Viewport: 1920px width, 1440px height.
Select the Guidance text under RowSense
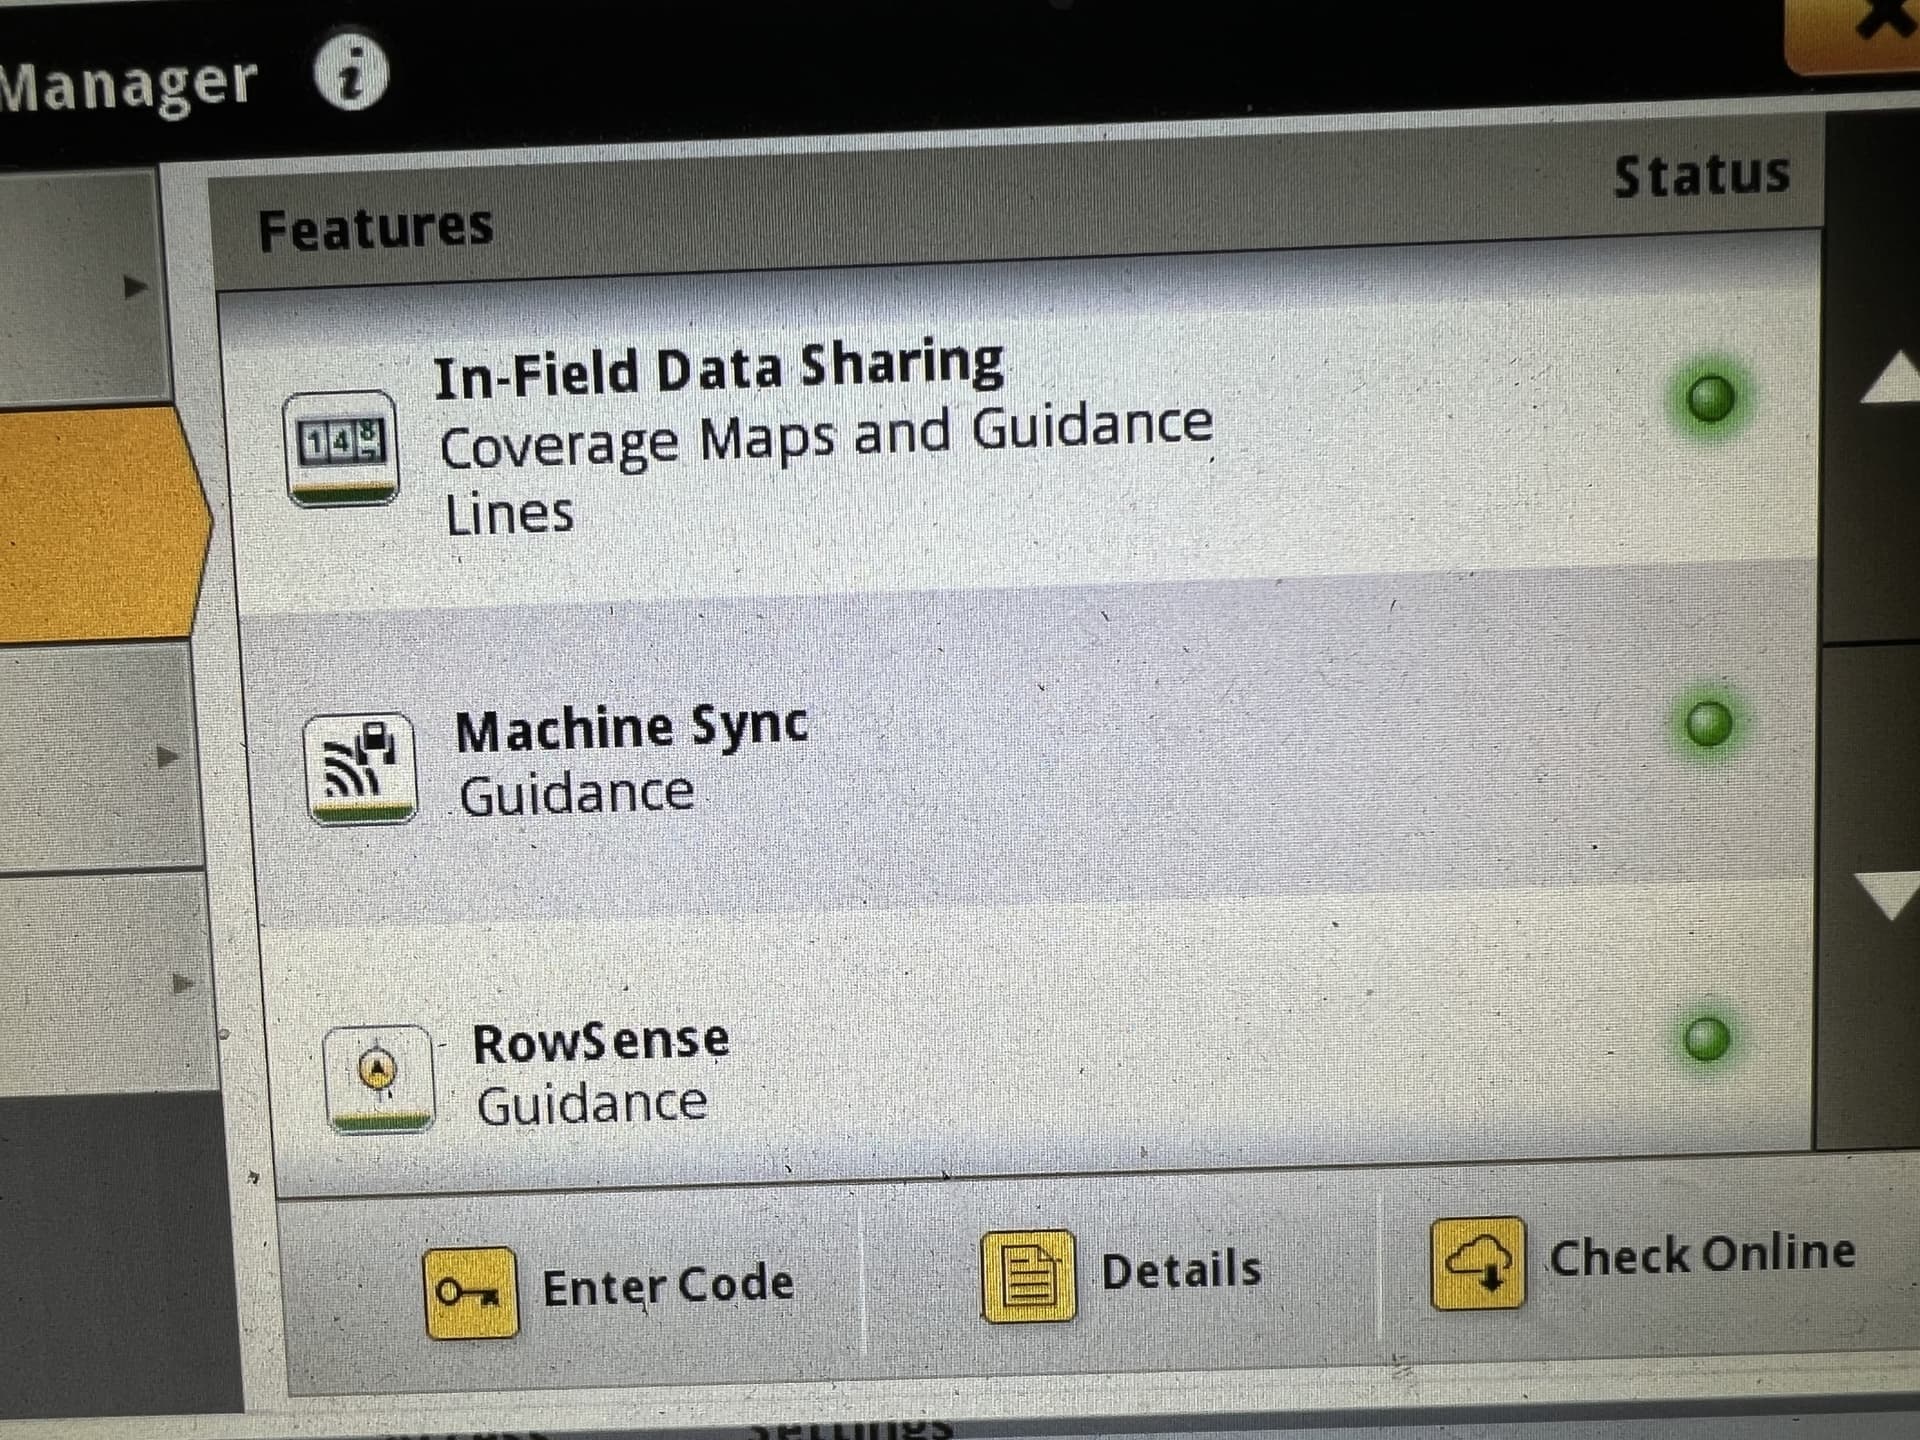[x=592, y=1105]
